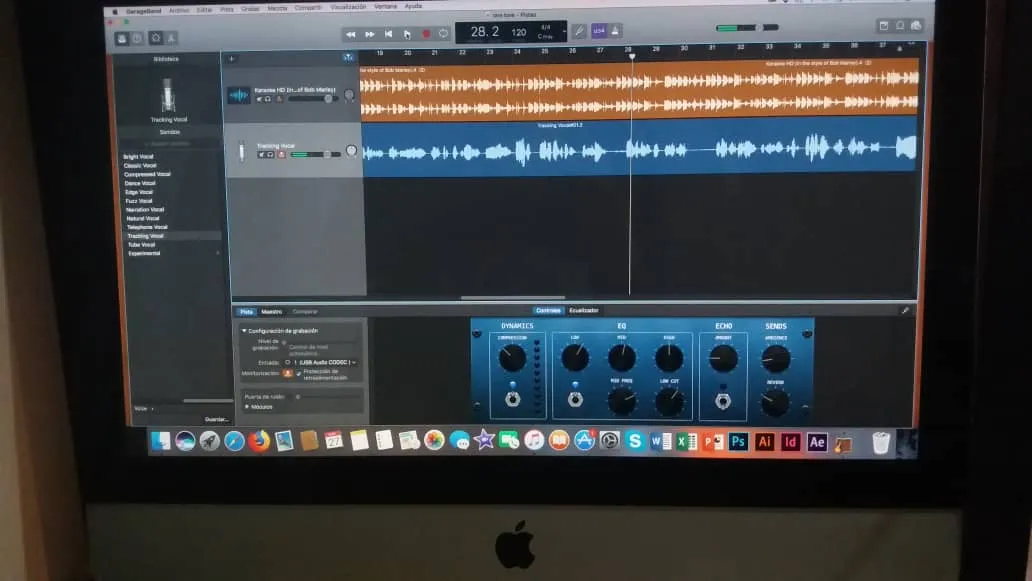Open the Library panel button
The image size is (1032, 581).
[122, 39]
